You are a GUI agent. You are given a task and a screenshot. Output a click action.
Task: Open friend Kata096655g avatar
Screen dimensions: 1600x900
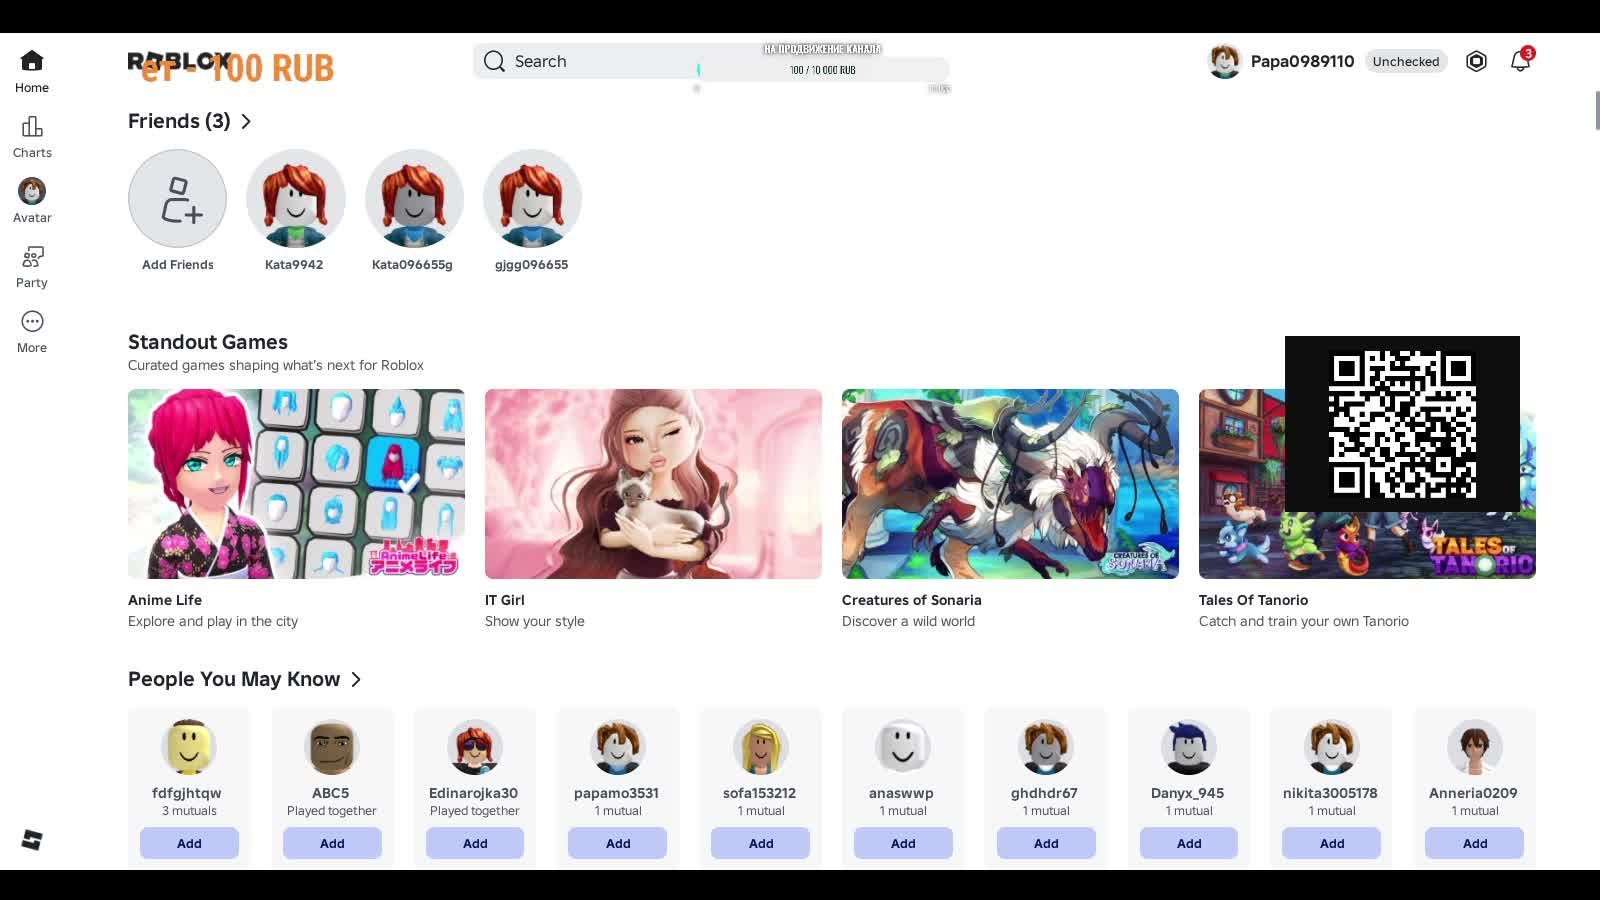(x=414, y=199)
